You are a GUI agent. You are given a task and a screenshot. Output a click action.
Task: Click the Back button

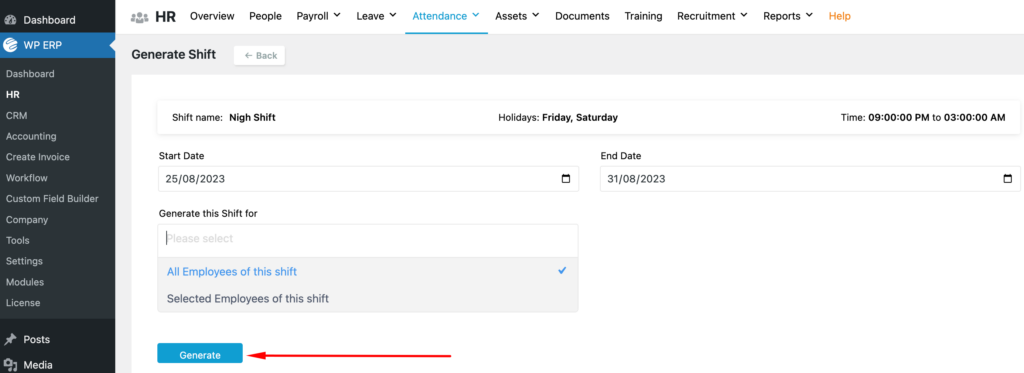coord(259,56)
